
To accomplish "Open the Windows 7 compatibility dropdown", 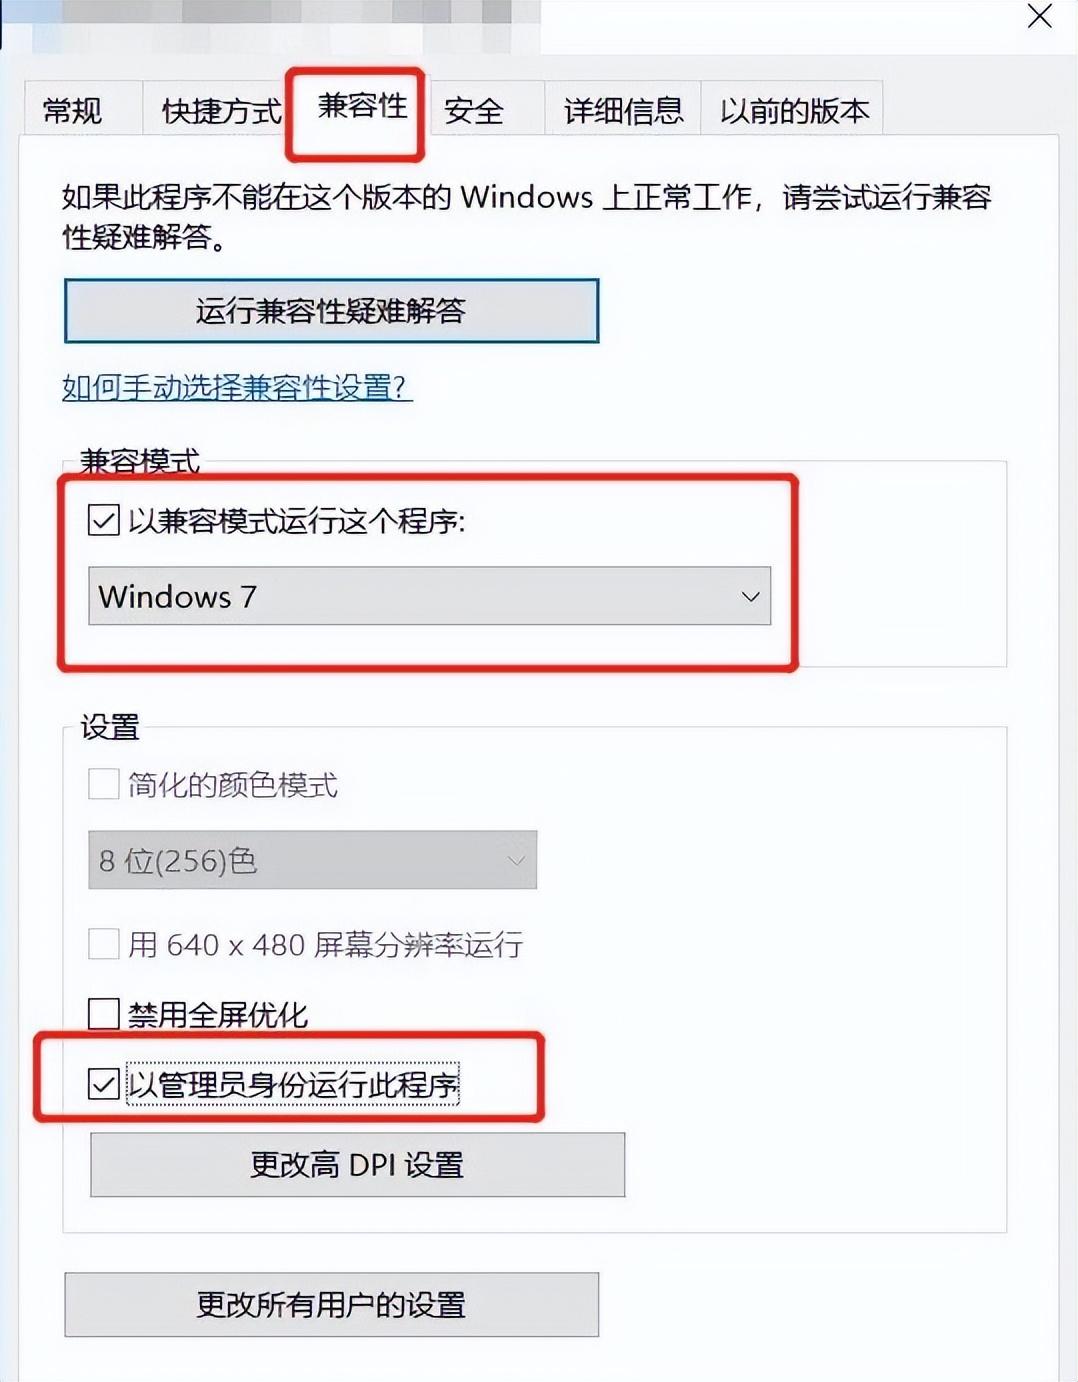I will pyautogui.click(x=429, y=596).
